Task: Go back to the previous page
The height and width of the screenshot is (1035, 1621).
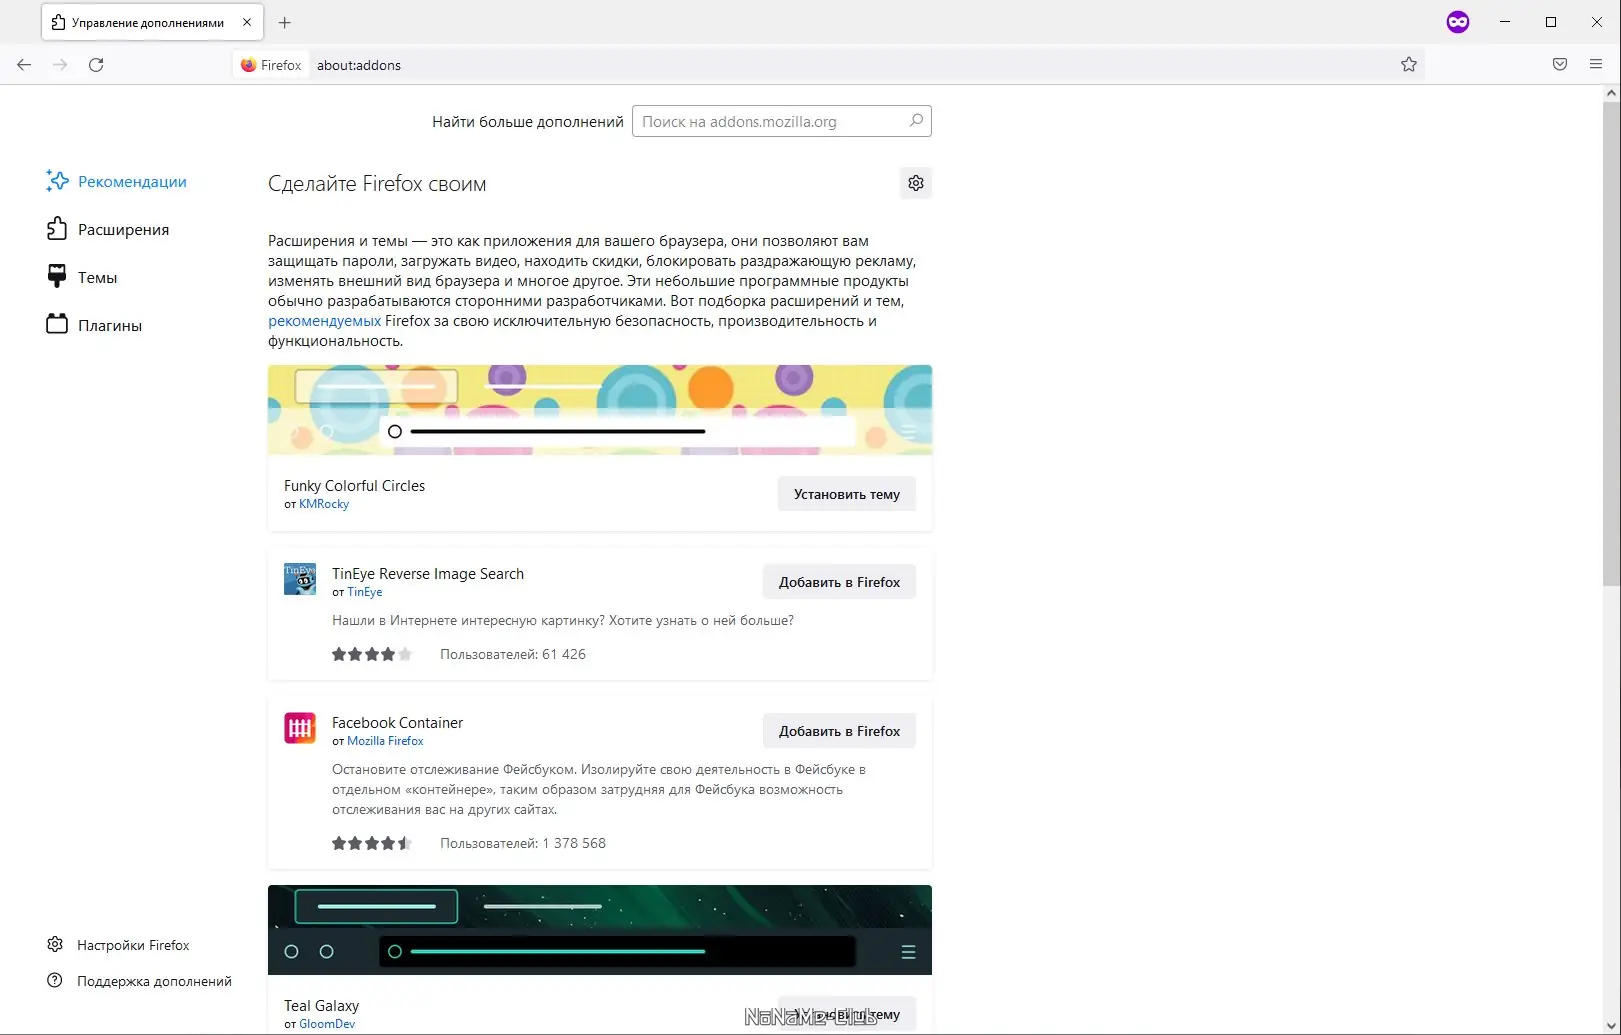Action: tap(24, 65)
